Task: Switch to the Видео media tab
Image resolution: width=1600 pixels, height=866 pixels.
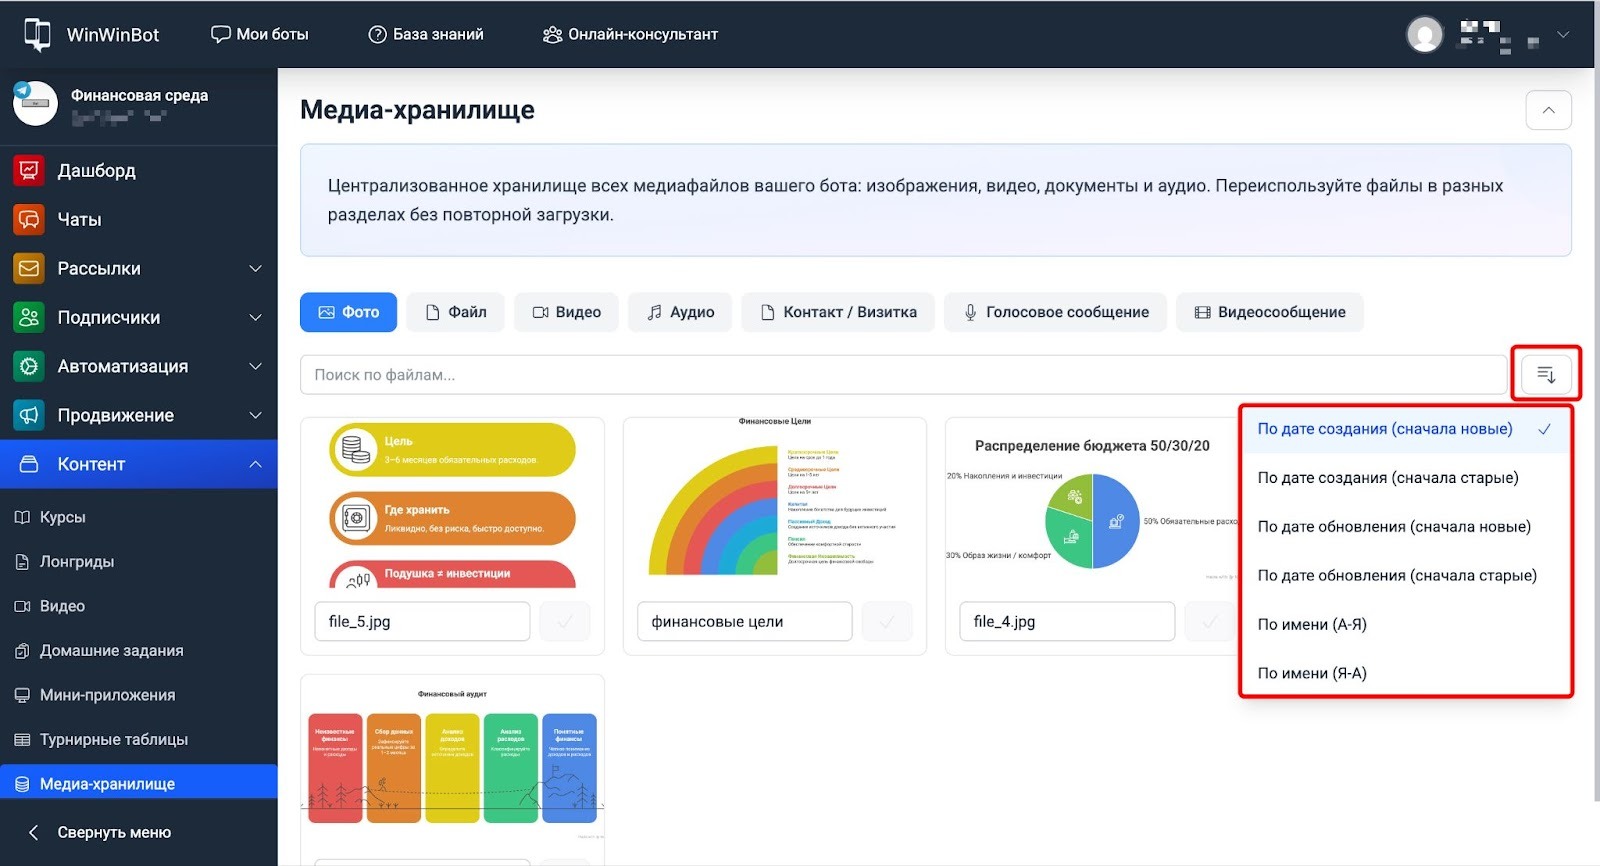Action: 567,313
